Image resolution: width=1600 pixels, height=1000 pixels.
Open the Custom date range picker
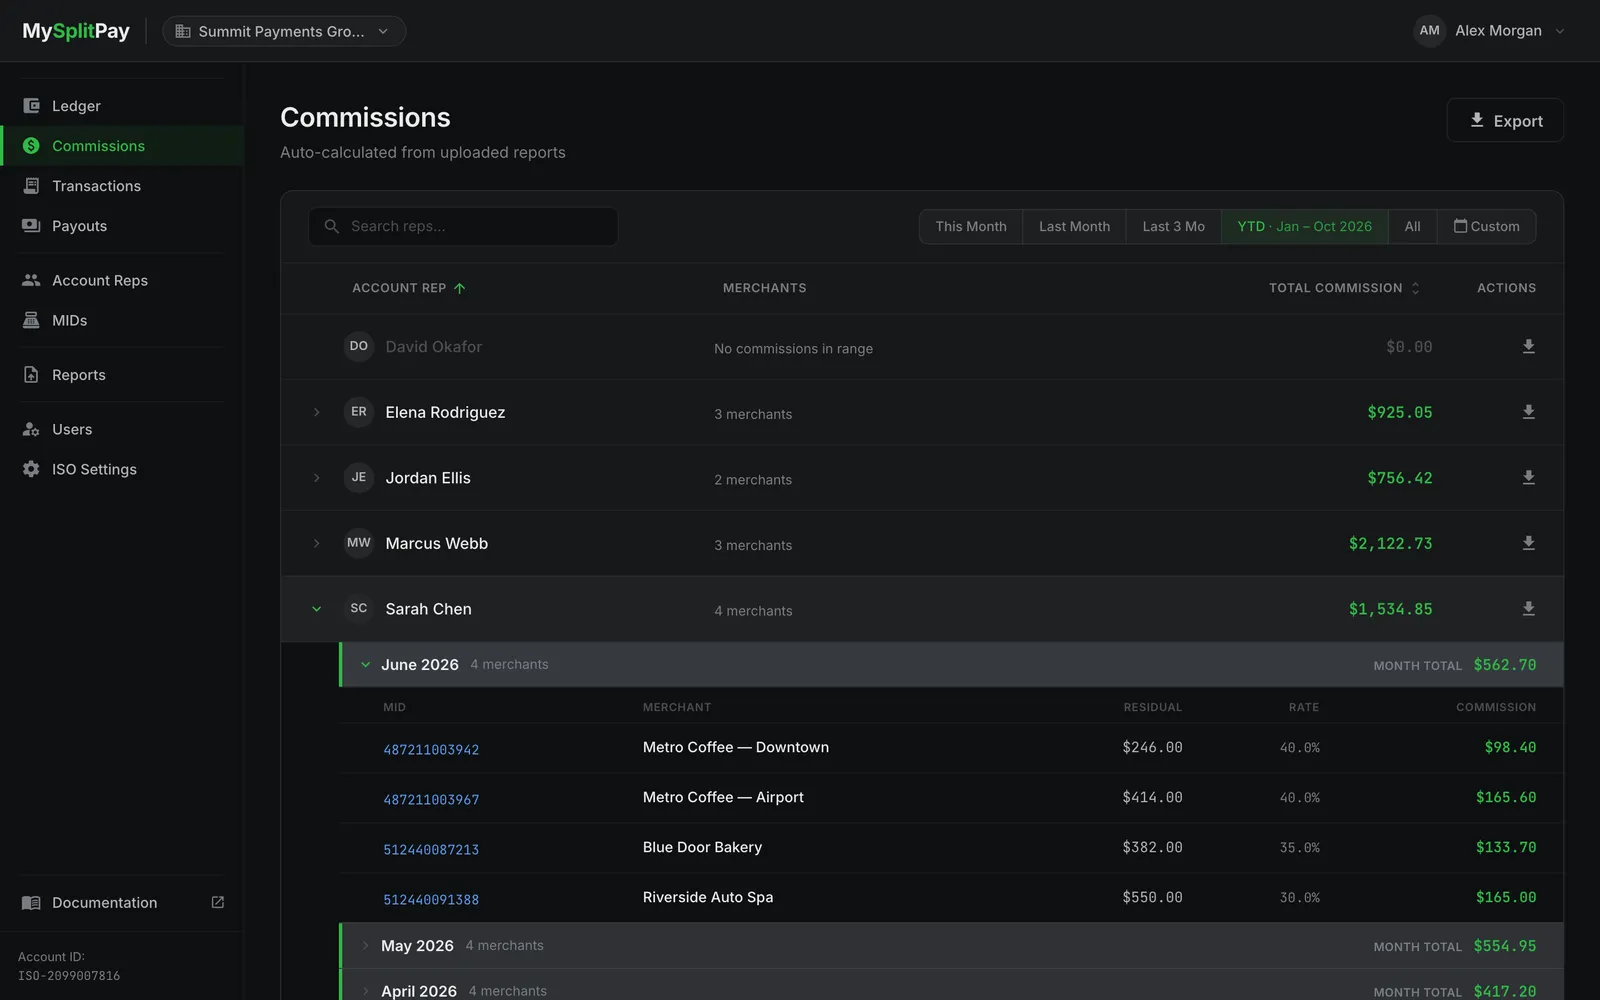pos(1486,227)
